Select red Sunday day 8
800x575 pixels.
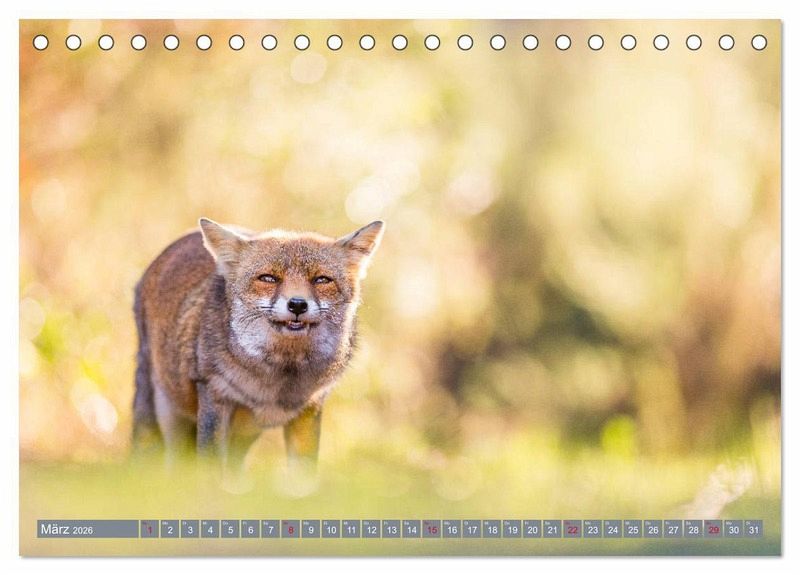pos(291,529)
